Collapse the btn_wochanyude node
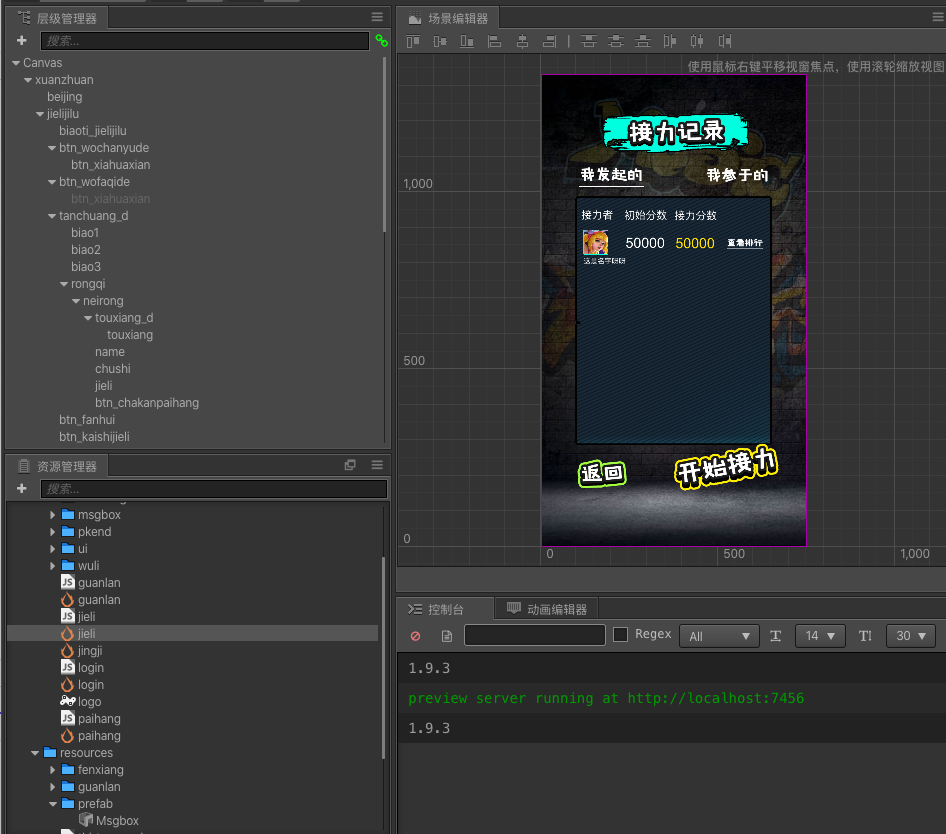The height and width of the screenshot is (834, 946). tap(52, 148)
